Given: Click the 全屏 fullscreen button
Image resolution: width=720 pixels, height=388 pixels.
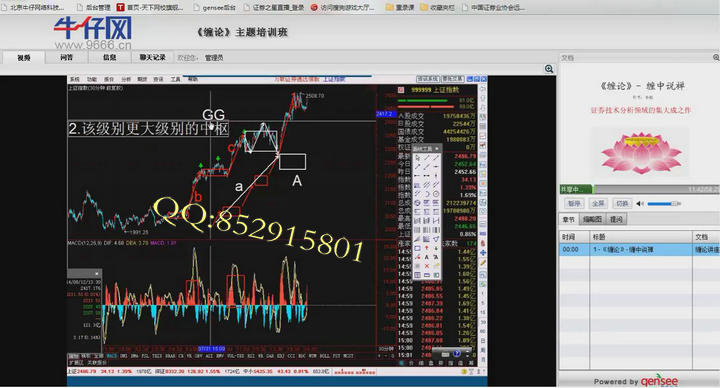Looking at the screenshot, I should tap(598, 203).
